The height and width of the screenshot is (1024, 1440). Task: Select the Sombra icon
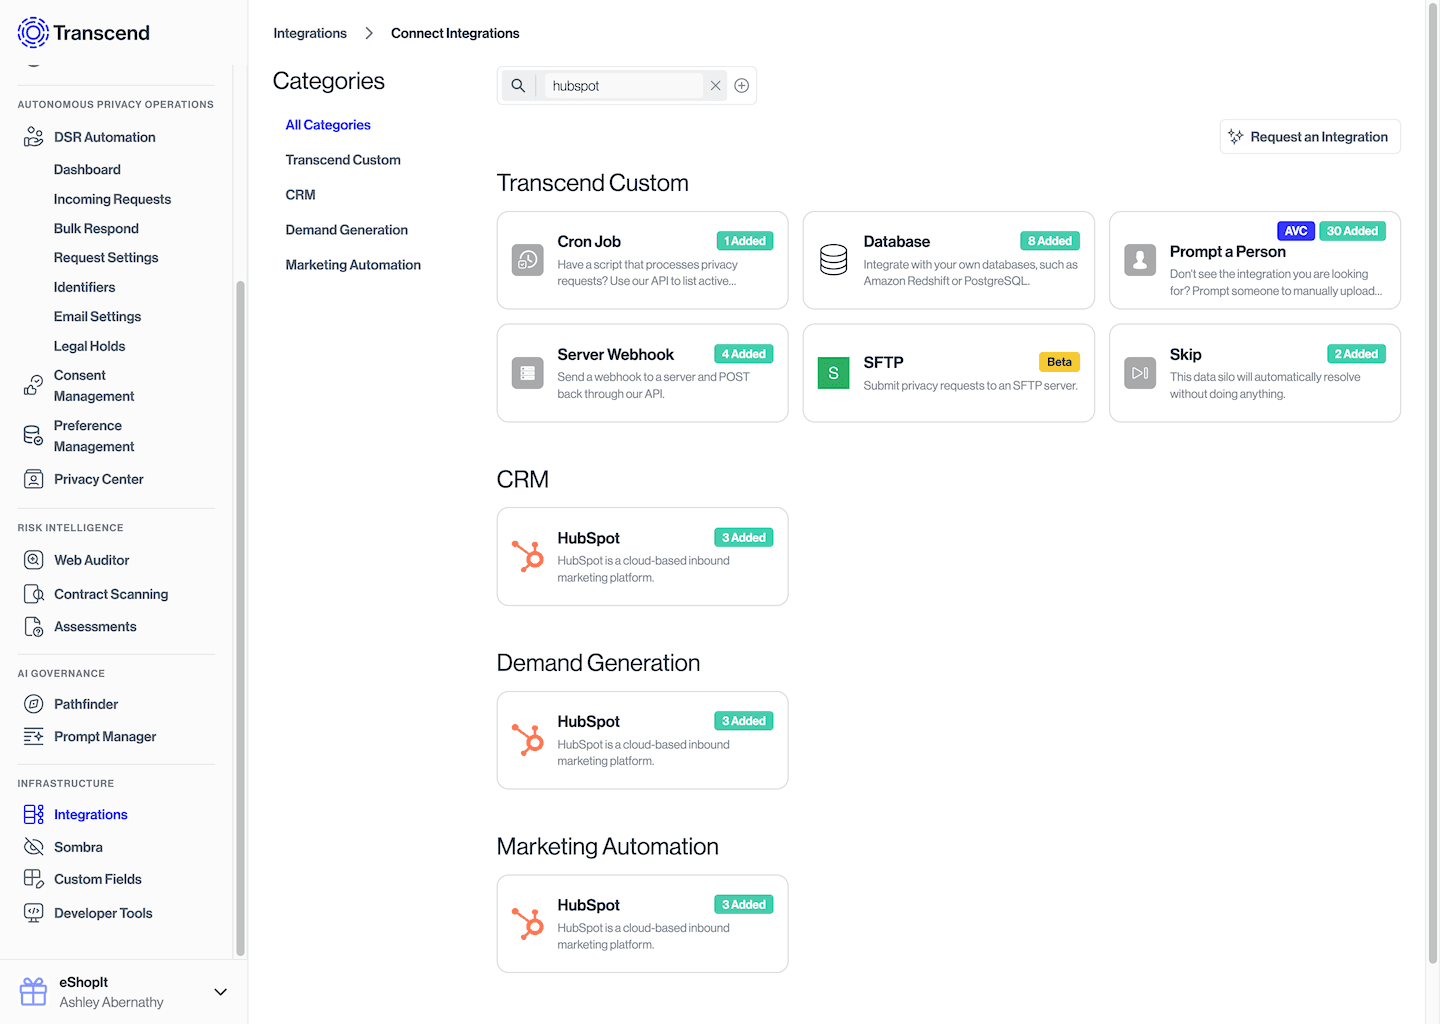pyautogui.click(x=33, y=846)
